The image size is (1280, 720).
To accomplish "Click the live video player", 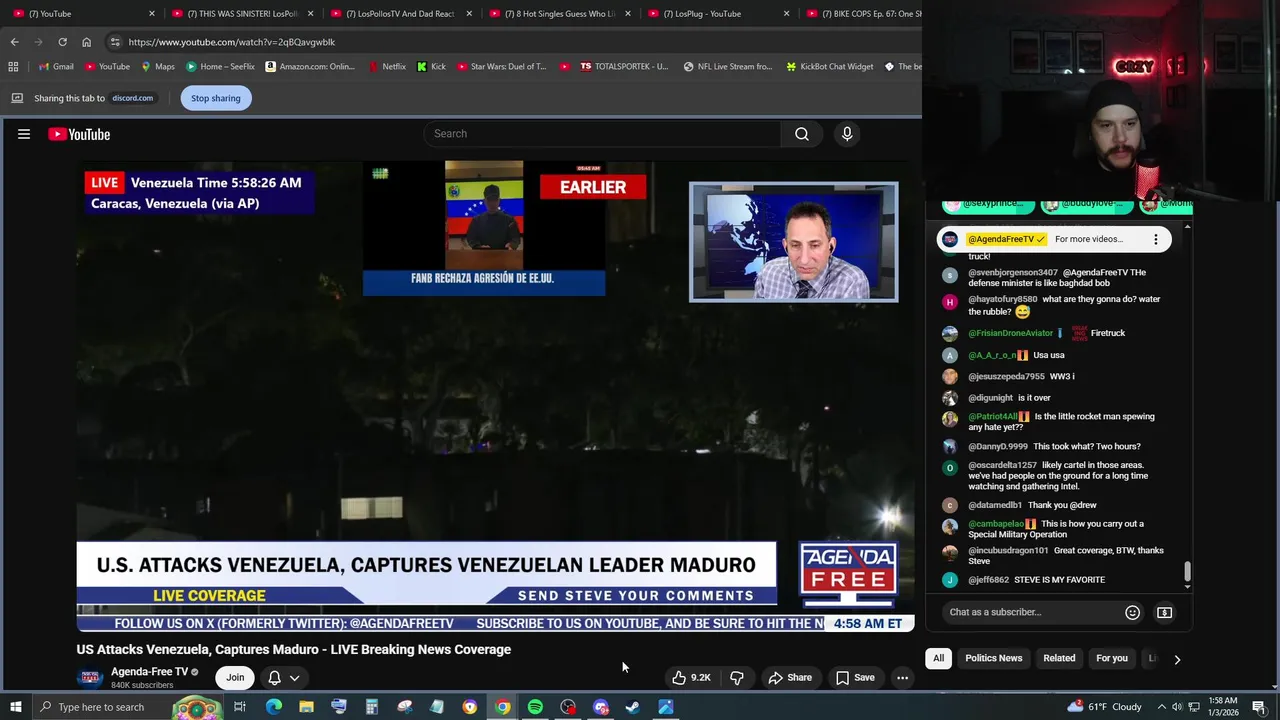I will (496, 397).
